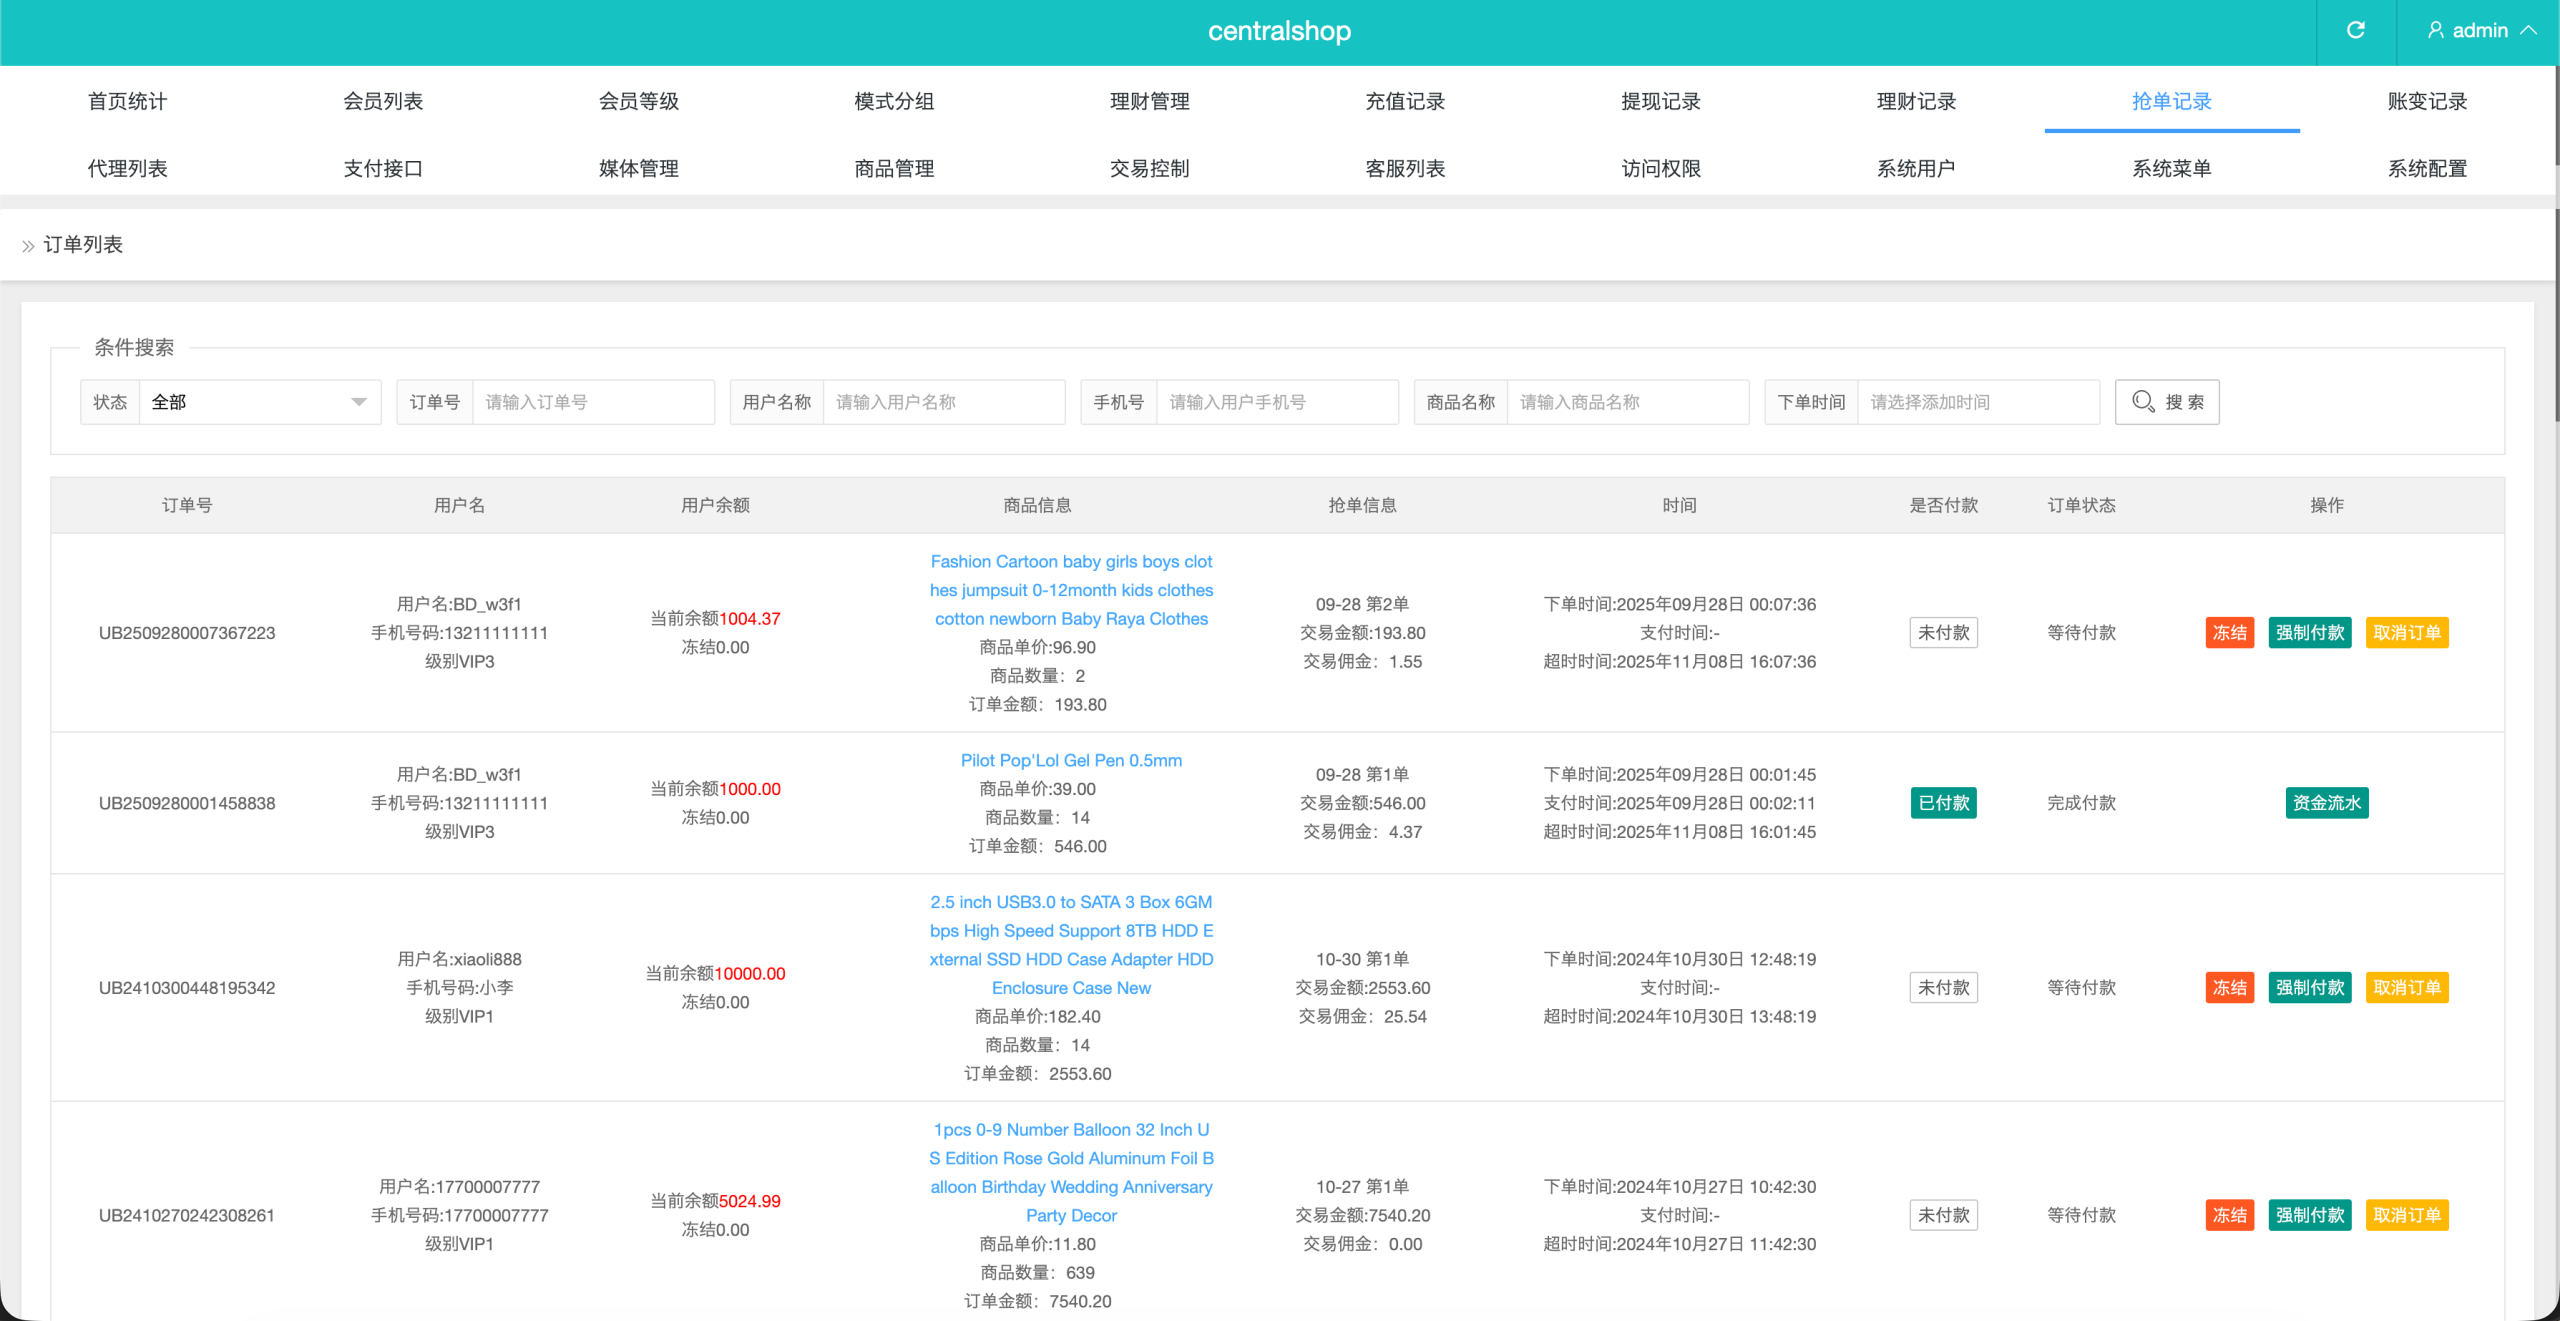The height and width of the screenshot is (1321, 2560).
Task: Open 资金流水 for the paid order
Action: (2326, 803)
